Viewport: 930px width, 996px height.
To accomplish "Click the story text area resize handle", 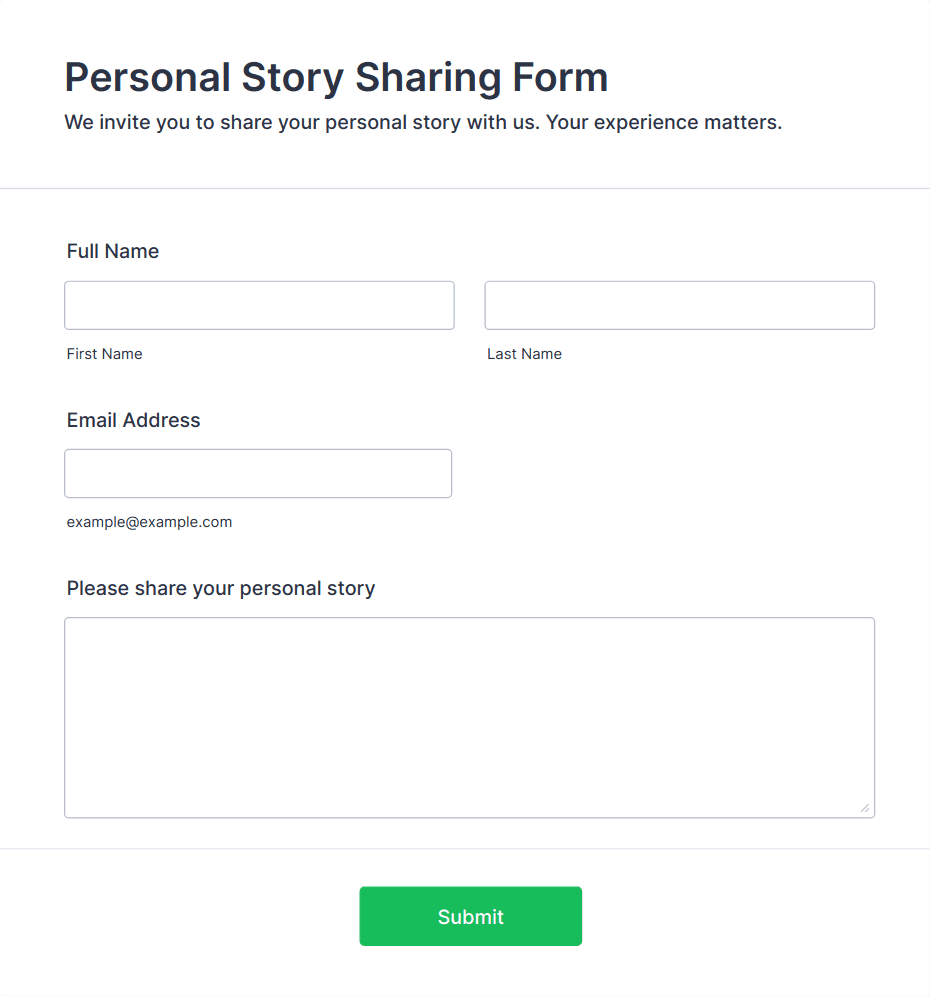I will pyautogui.click(x=865, y=808).
